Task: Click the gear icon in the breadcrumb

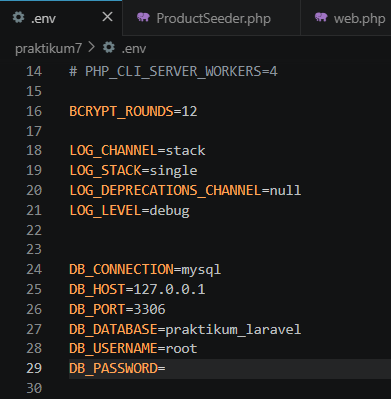Action: point(109,48)
